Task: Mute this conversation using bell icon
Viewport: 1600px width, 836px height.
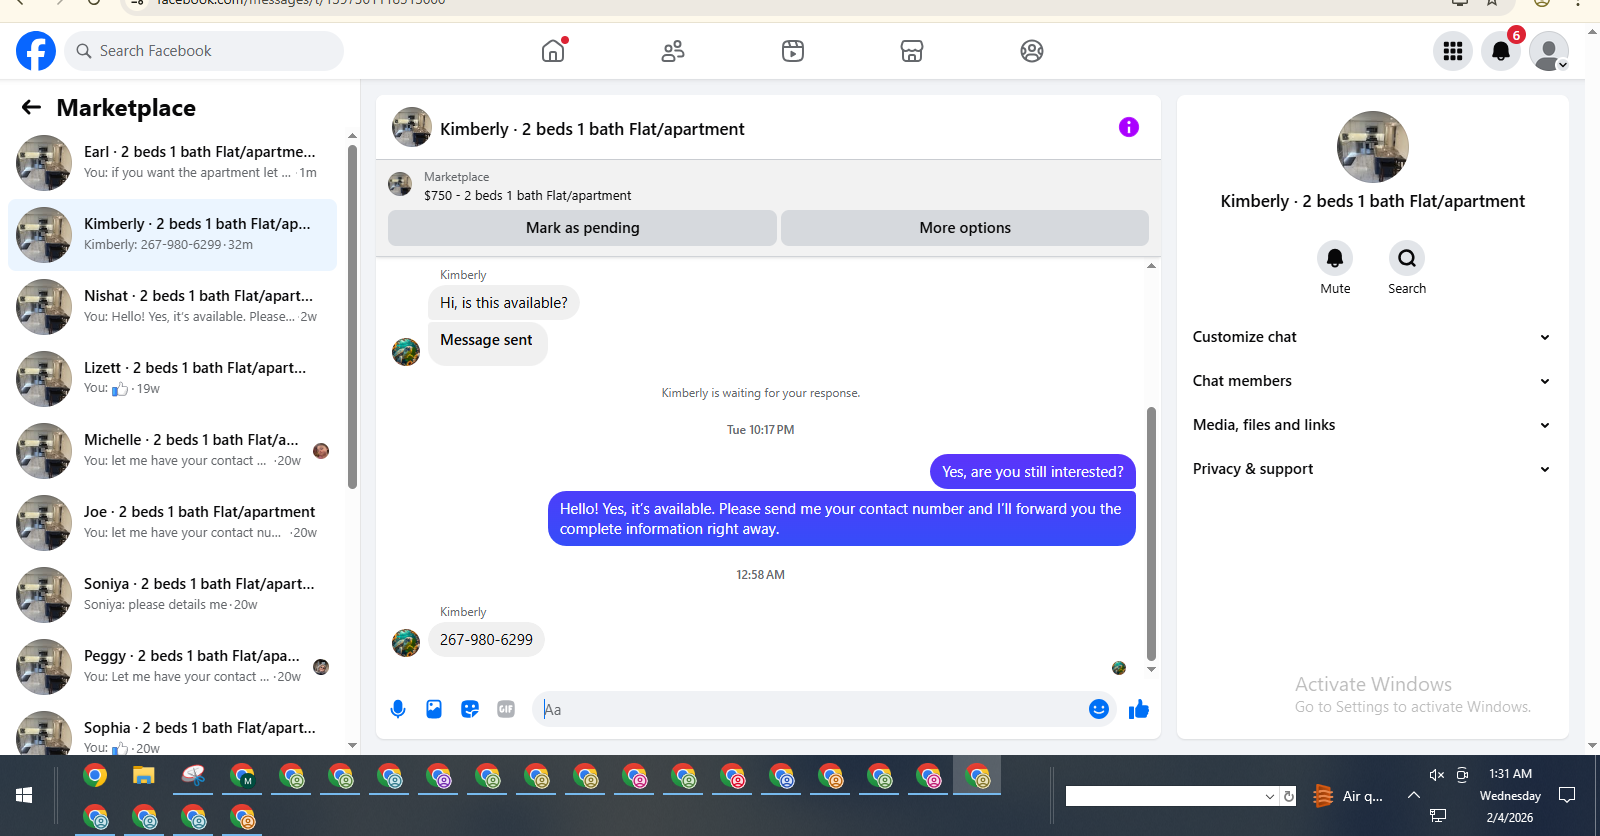Action: (x=1335, y=258)
